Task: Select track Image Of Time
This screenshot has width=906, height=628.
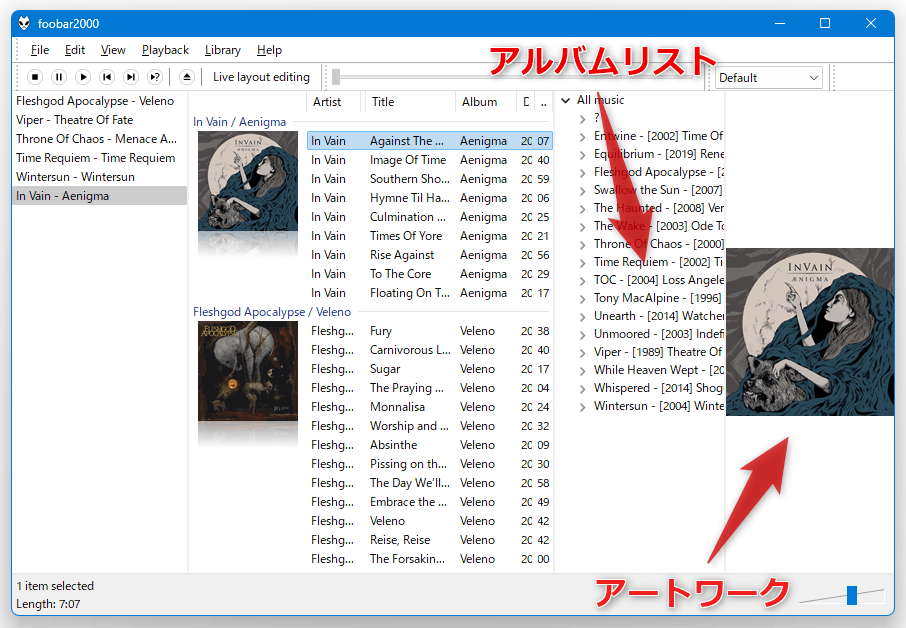Action: click(430, 160)
